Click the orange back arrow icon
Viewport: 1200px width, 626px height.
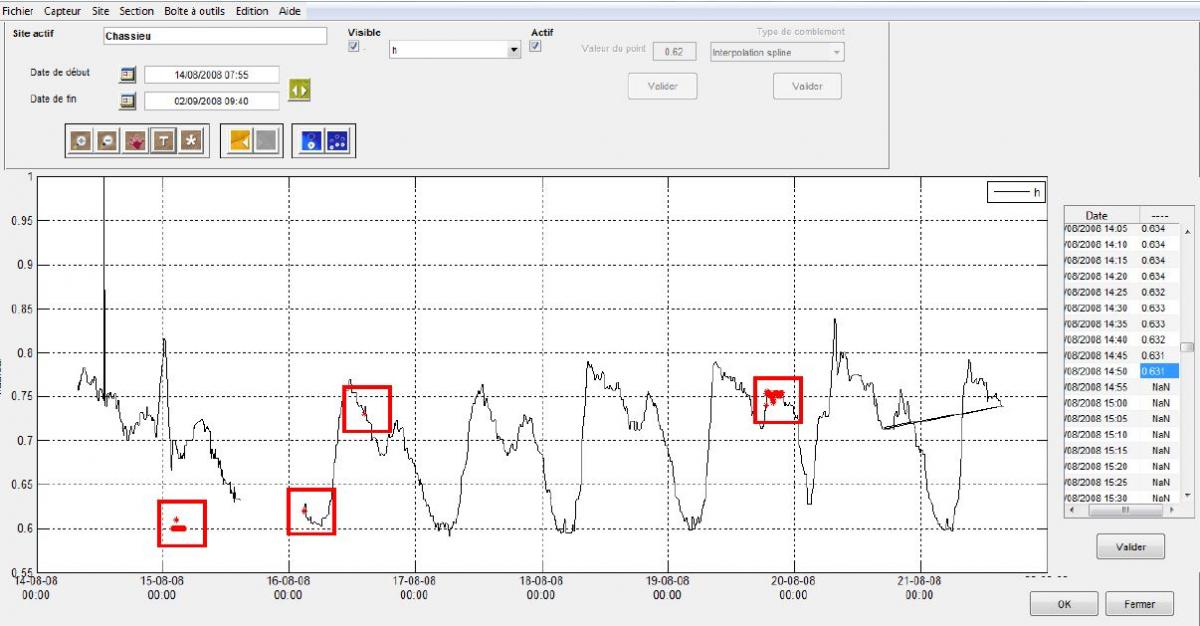(239, 141)
